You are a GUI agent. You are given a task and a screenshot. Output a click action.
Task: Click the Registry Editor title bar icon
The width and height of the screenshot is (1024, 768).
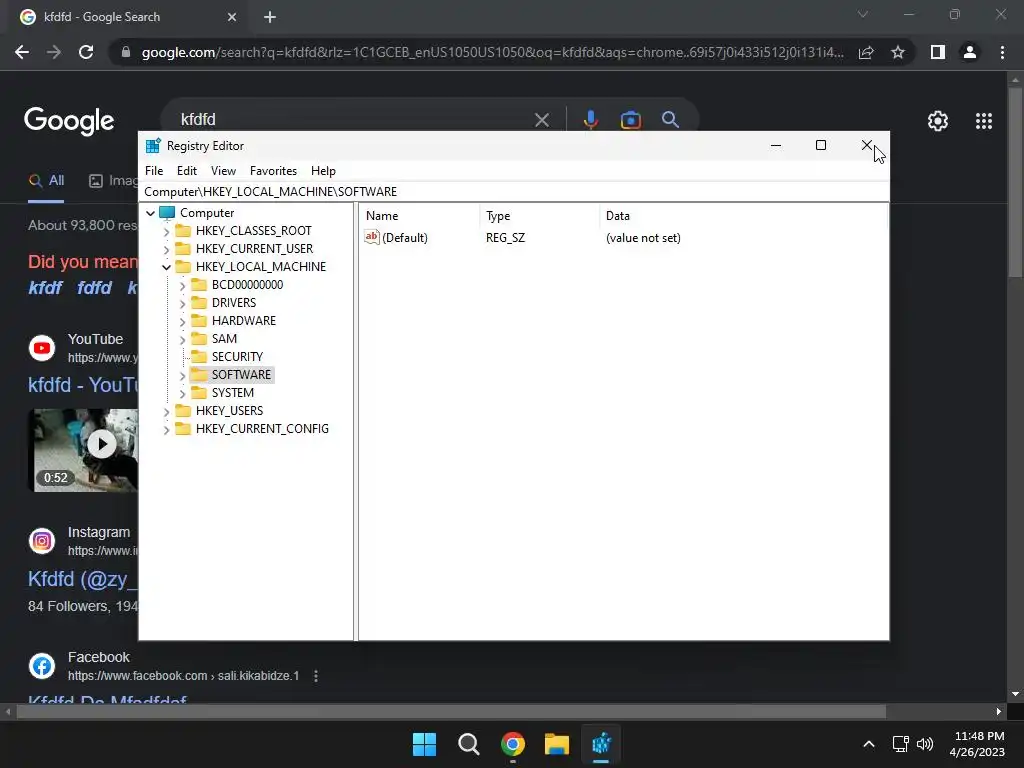pos(153,146)
